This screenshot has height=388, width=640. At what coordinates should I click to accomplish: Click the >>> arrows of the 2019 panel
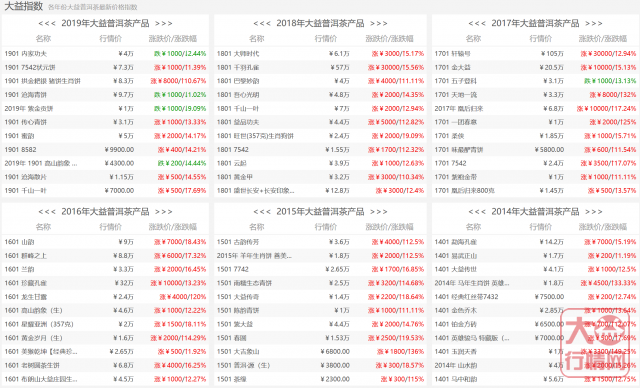[164, 24]
